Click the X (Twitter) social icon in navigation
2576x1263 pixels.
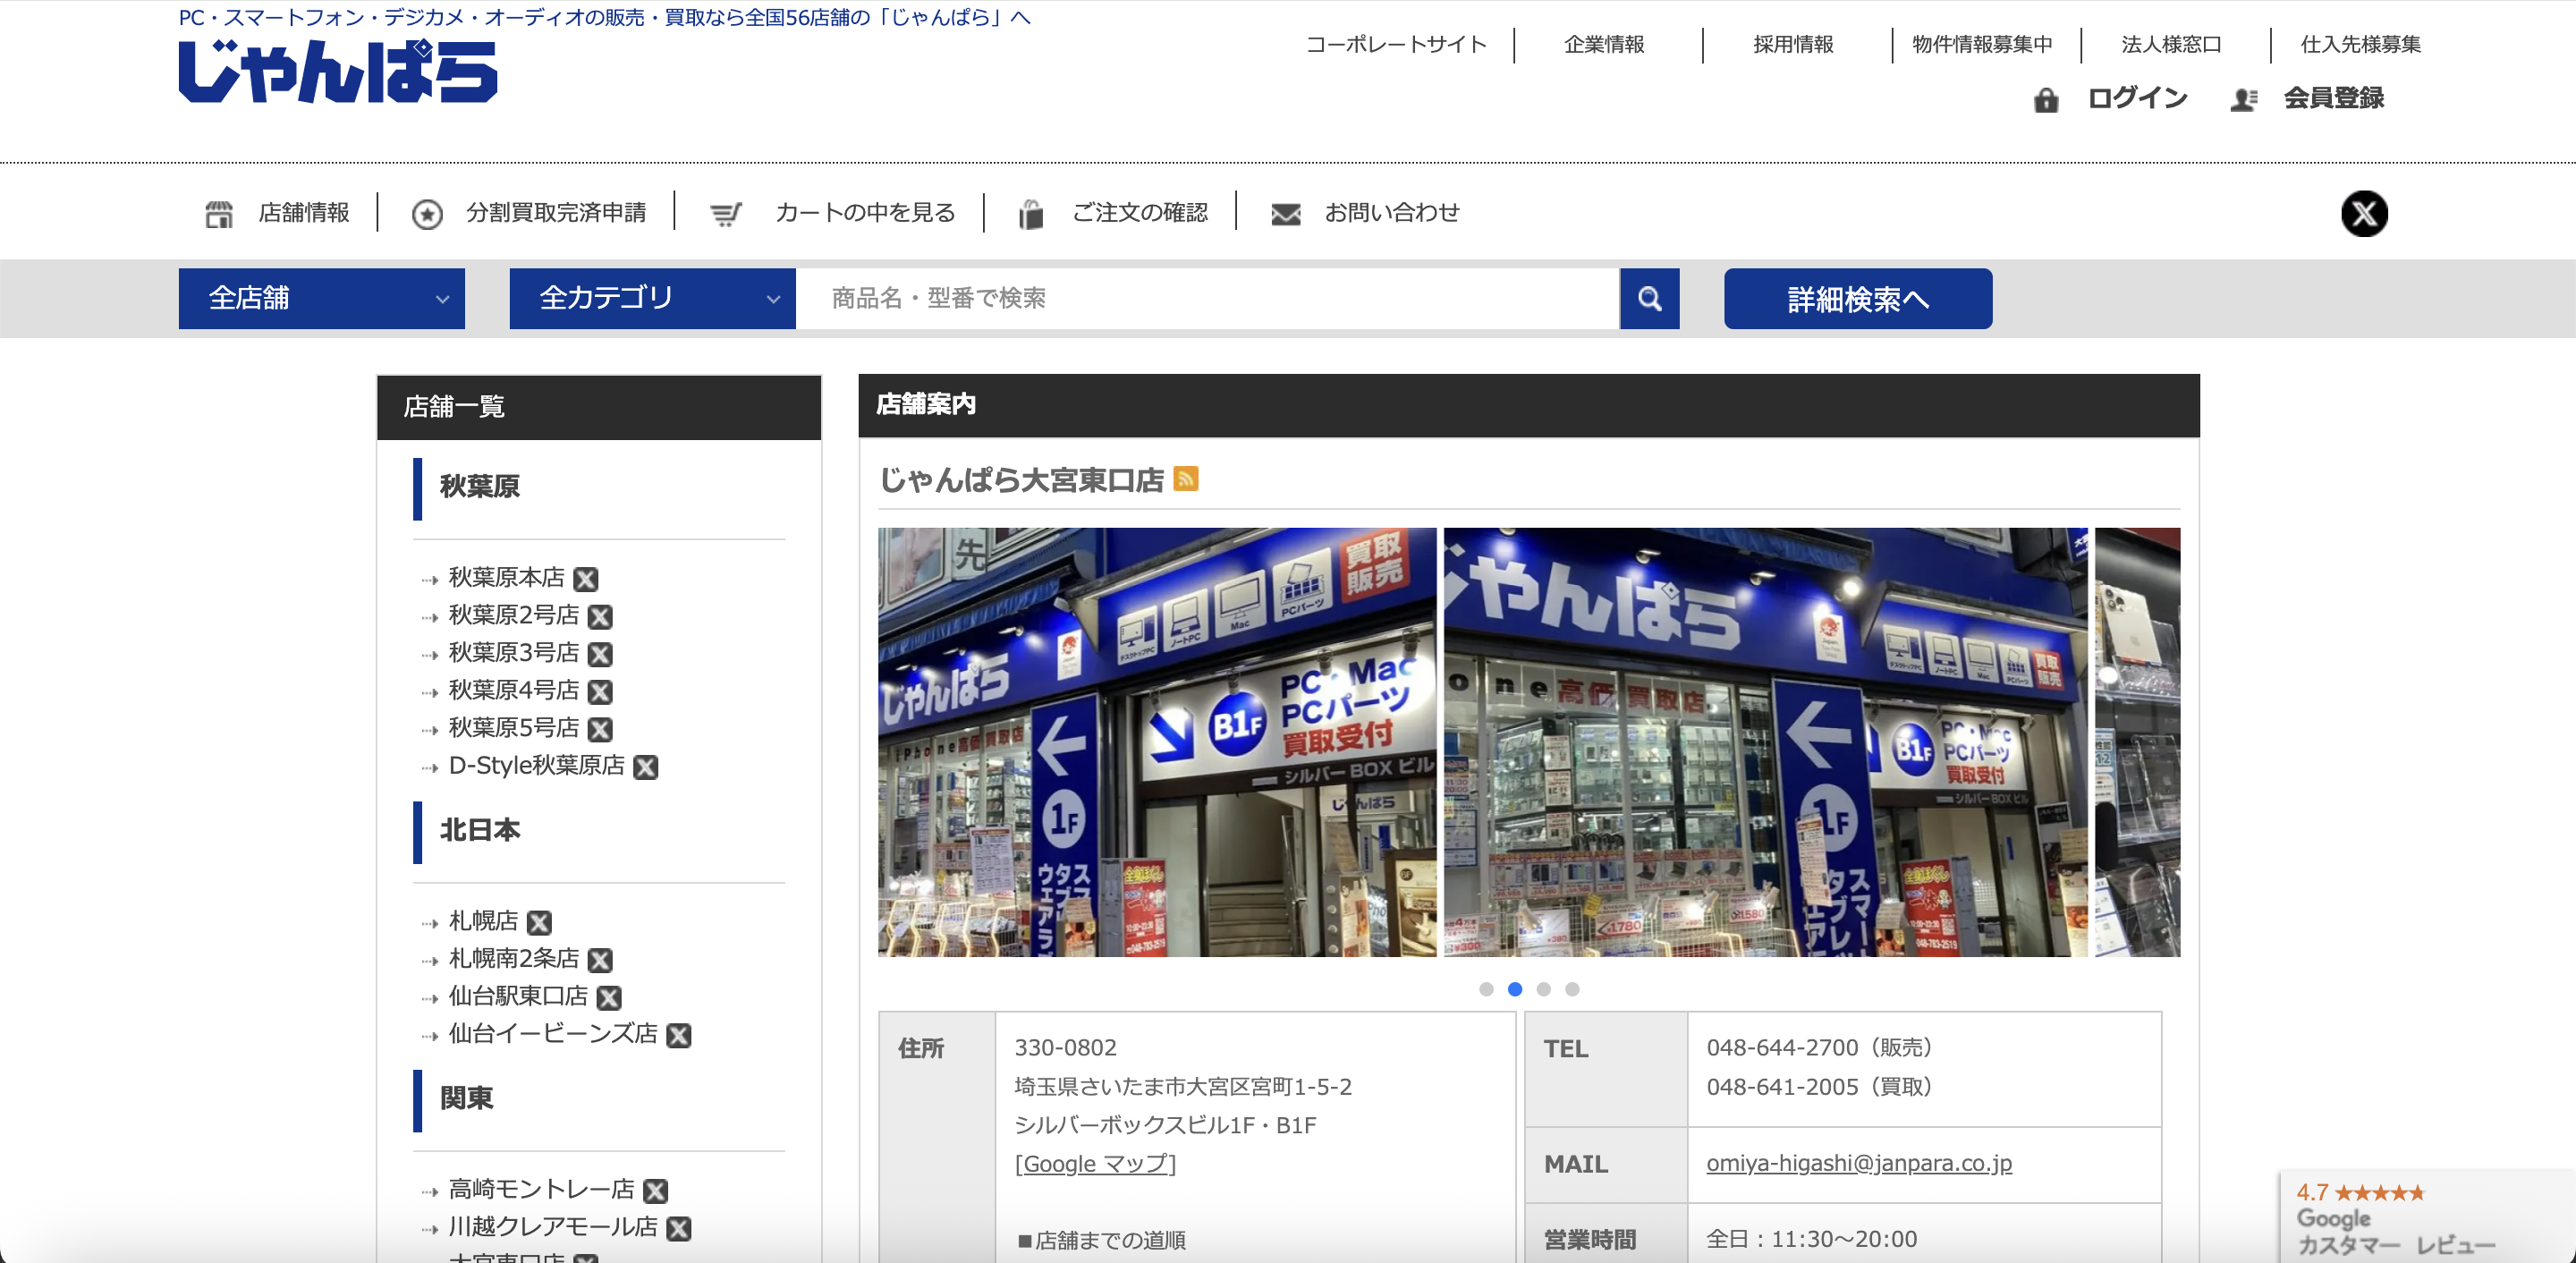[2364, 213]
